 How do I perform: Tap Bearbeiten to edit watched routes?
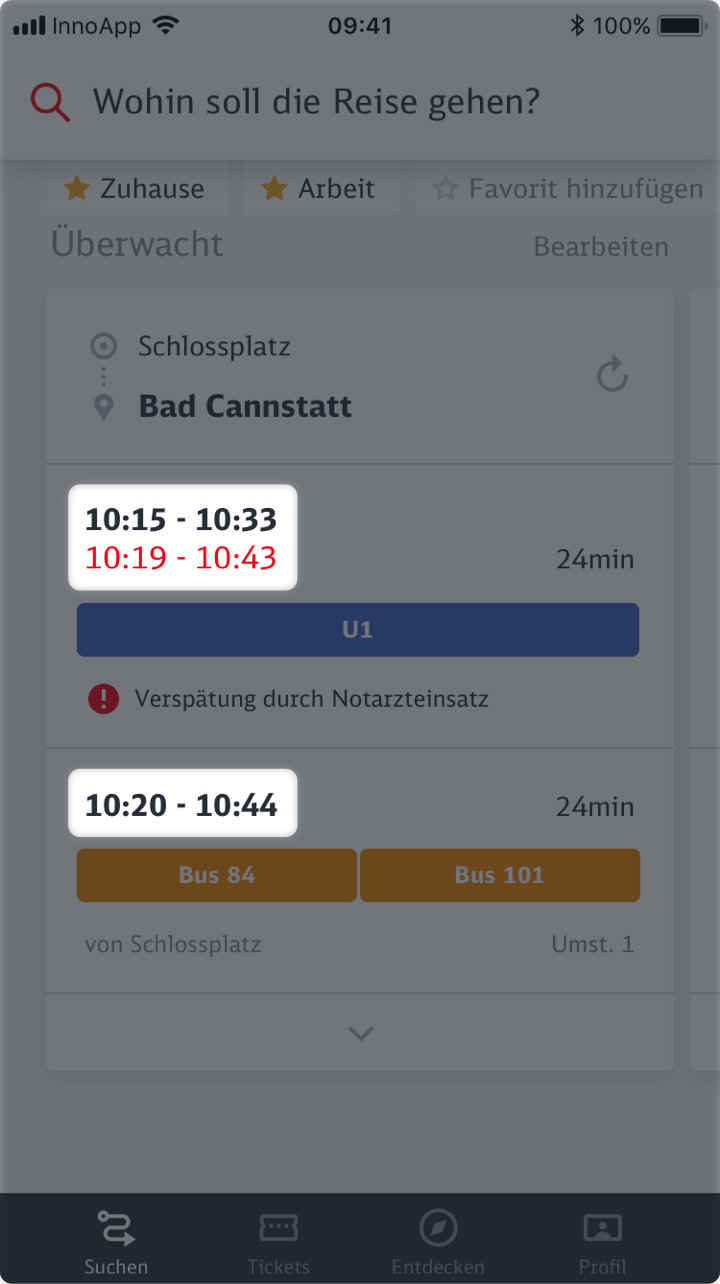click(600, 247)
